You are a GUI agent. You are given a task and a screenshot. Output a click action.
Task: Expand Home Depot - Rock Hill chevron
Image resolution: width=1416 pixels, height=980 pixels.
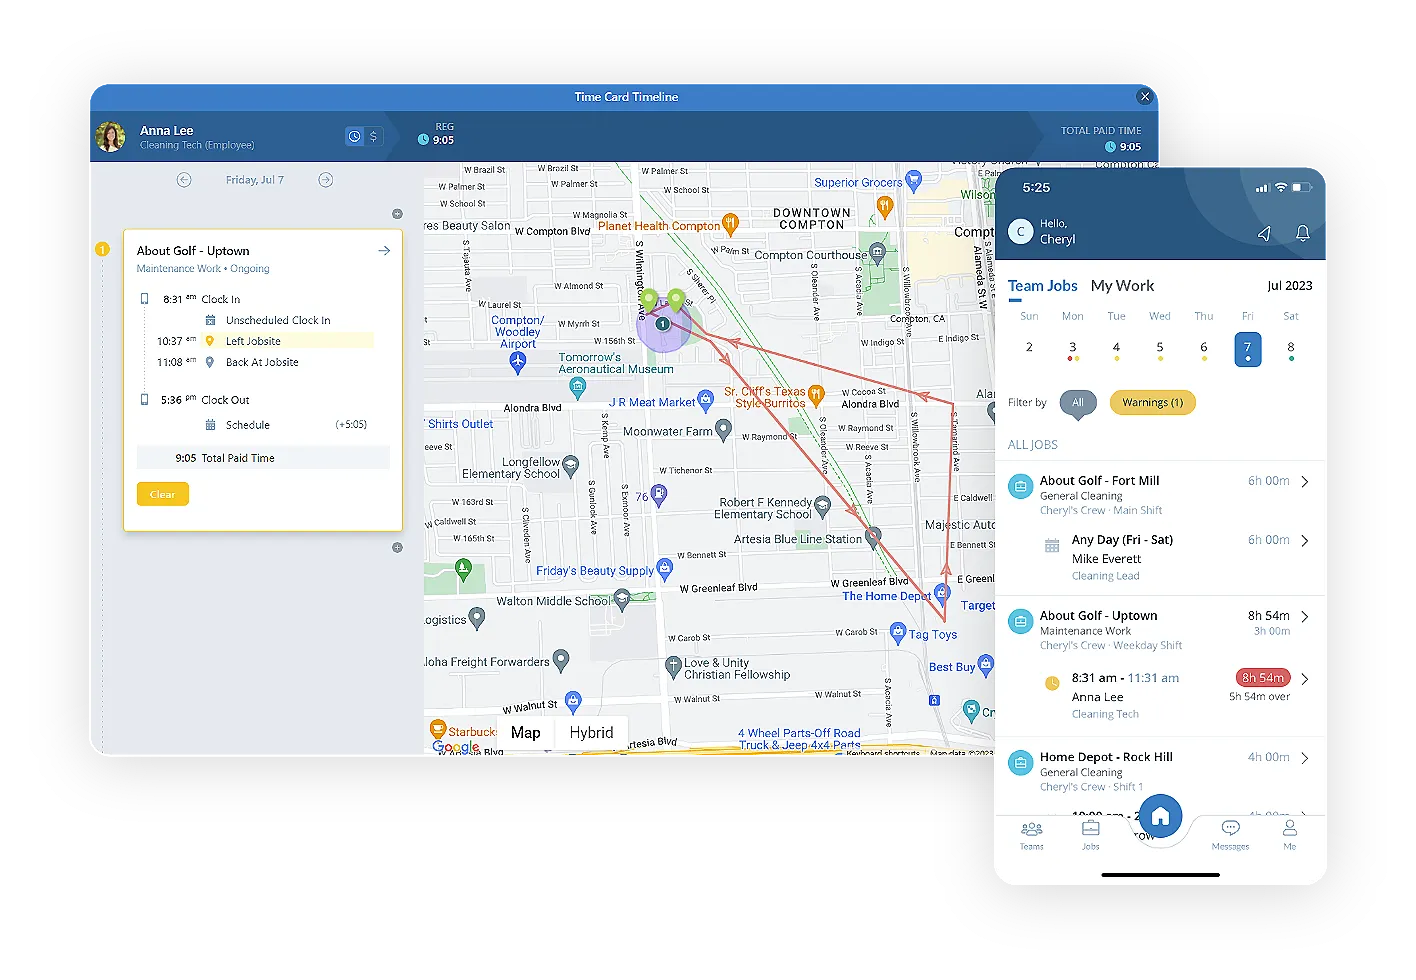click(x=1305, y=758)
